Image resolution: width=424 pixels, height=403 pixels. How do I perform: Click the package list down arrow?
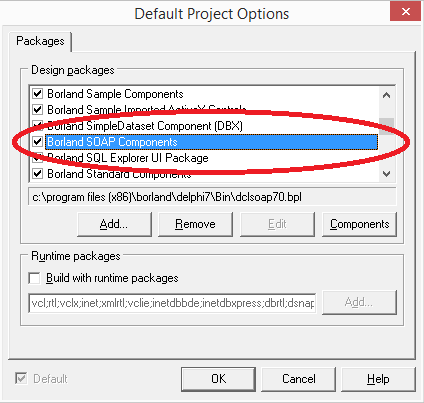coord(387,174)
